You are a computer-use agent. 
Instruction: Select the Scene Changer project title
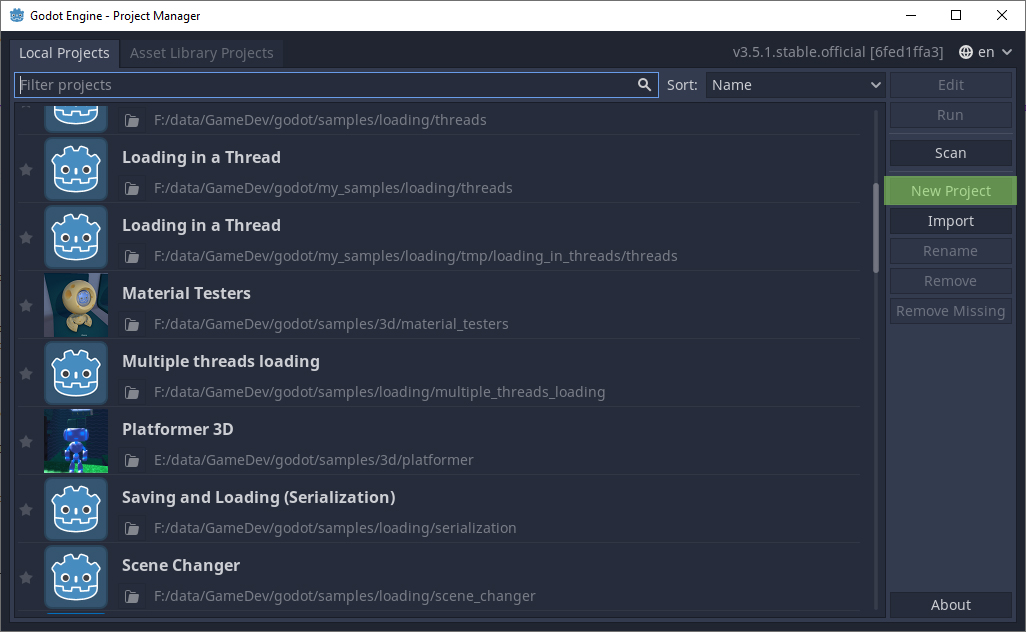[181, 565]
